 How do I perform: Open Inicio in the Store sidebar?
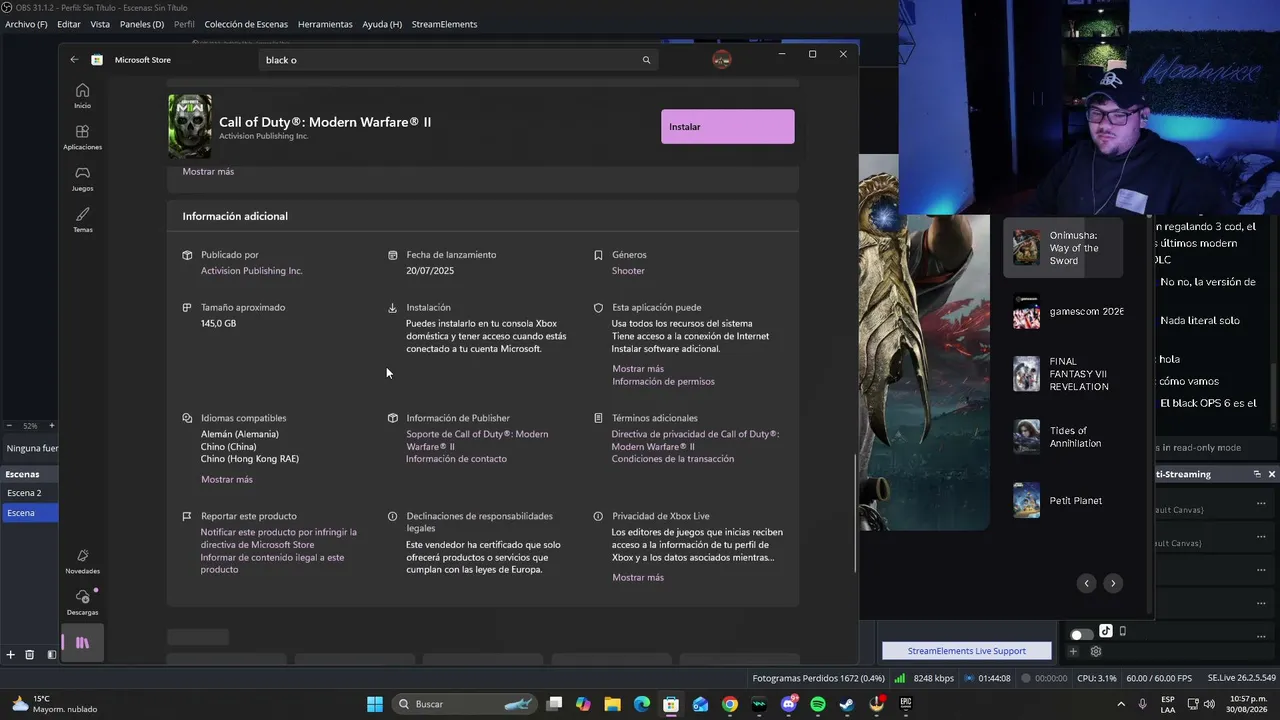pyautogui.click(x=82, y=96)
